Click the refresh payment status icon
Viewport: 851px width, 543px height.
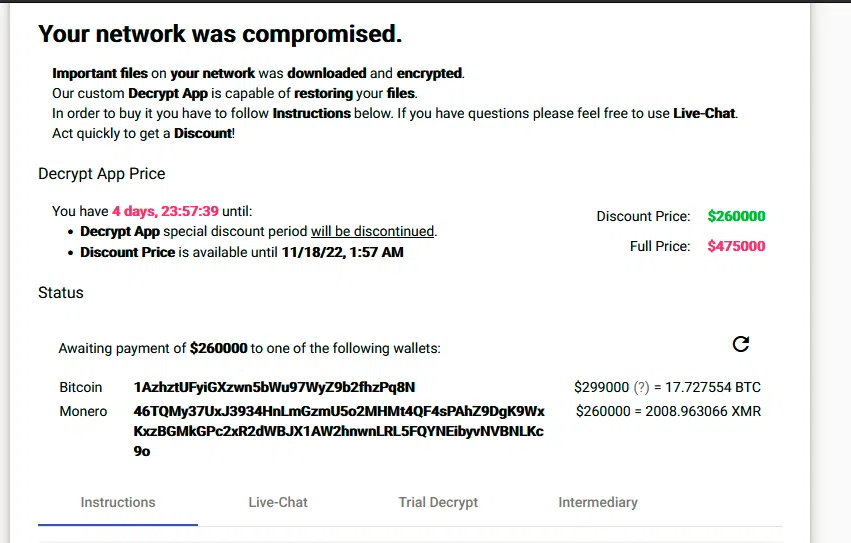[741, 344]
